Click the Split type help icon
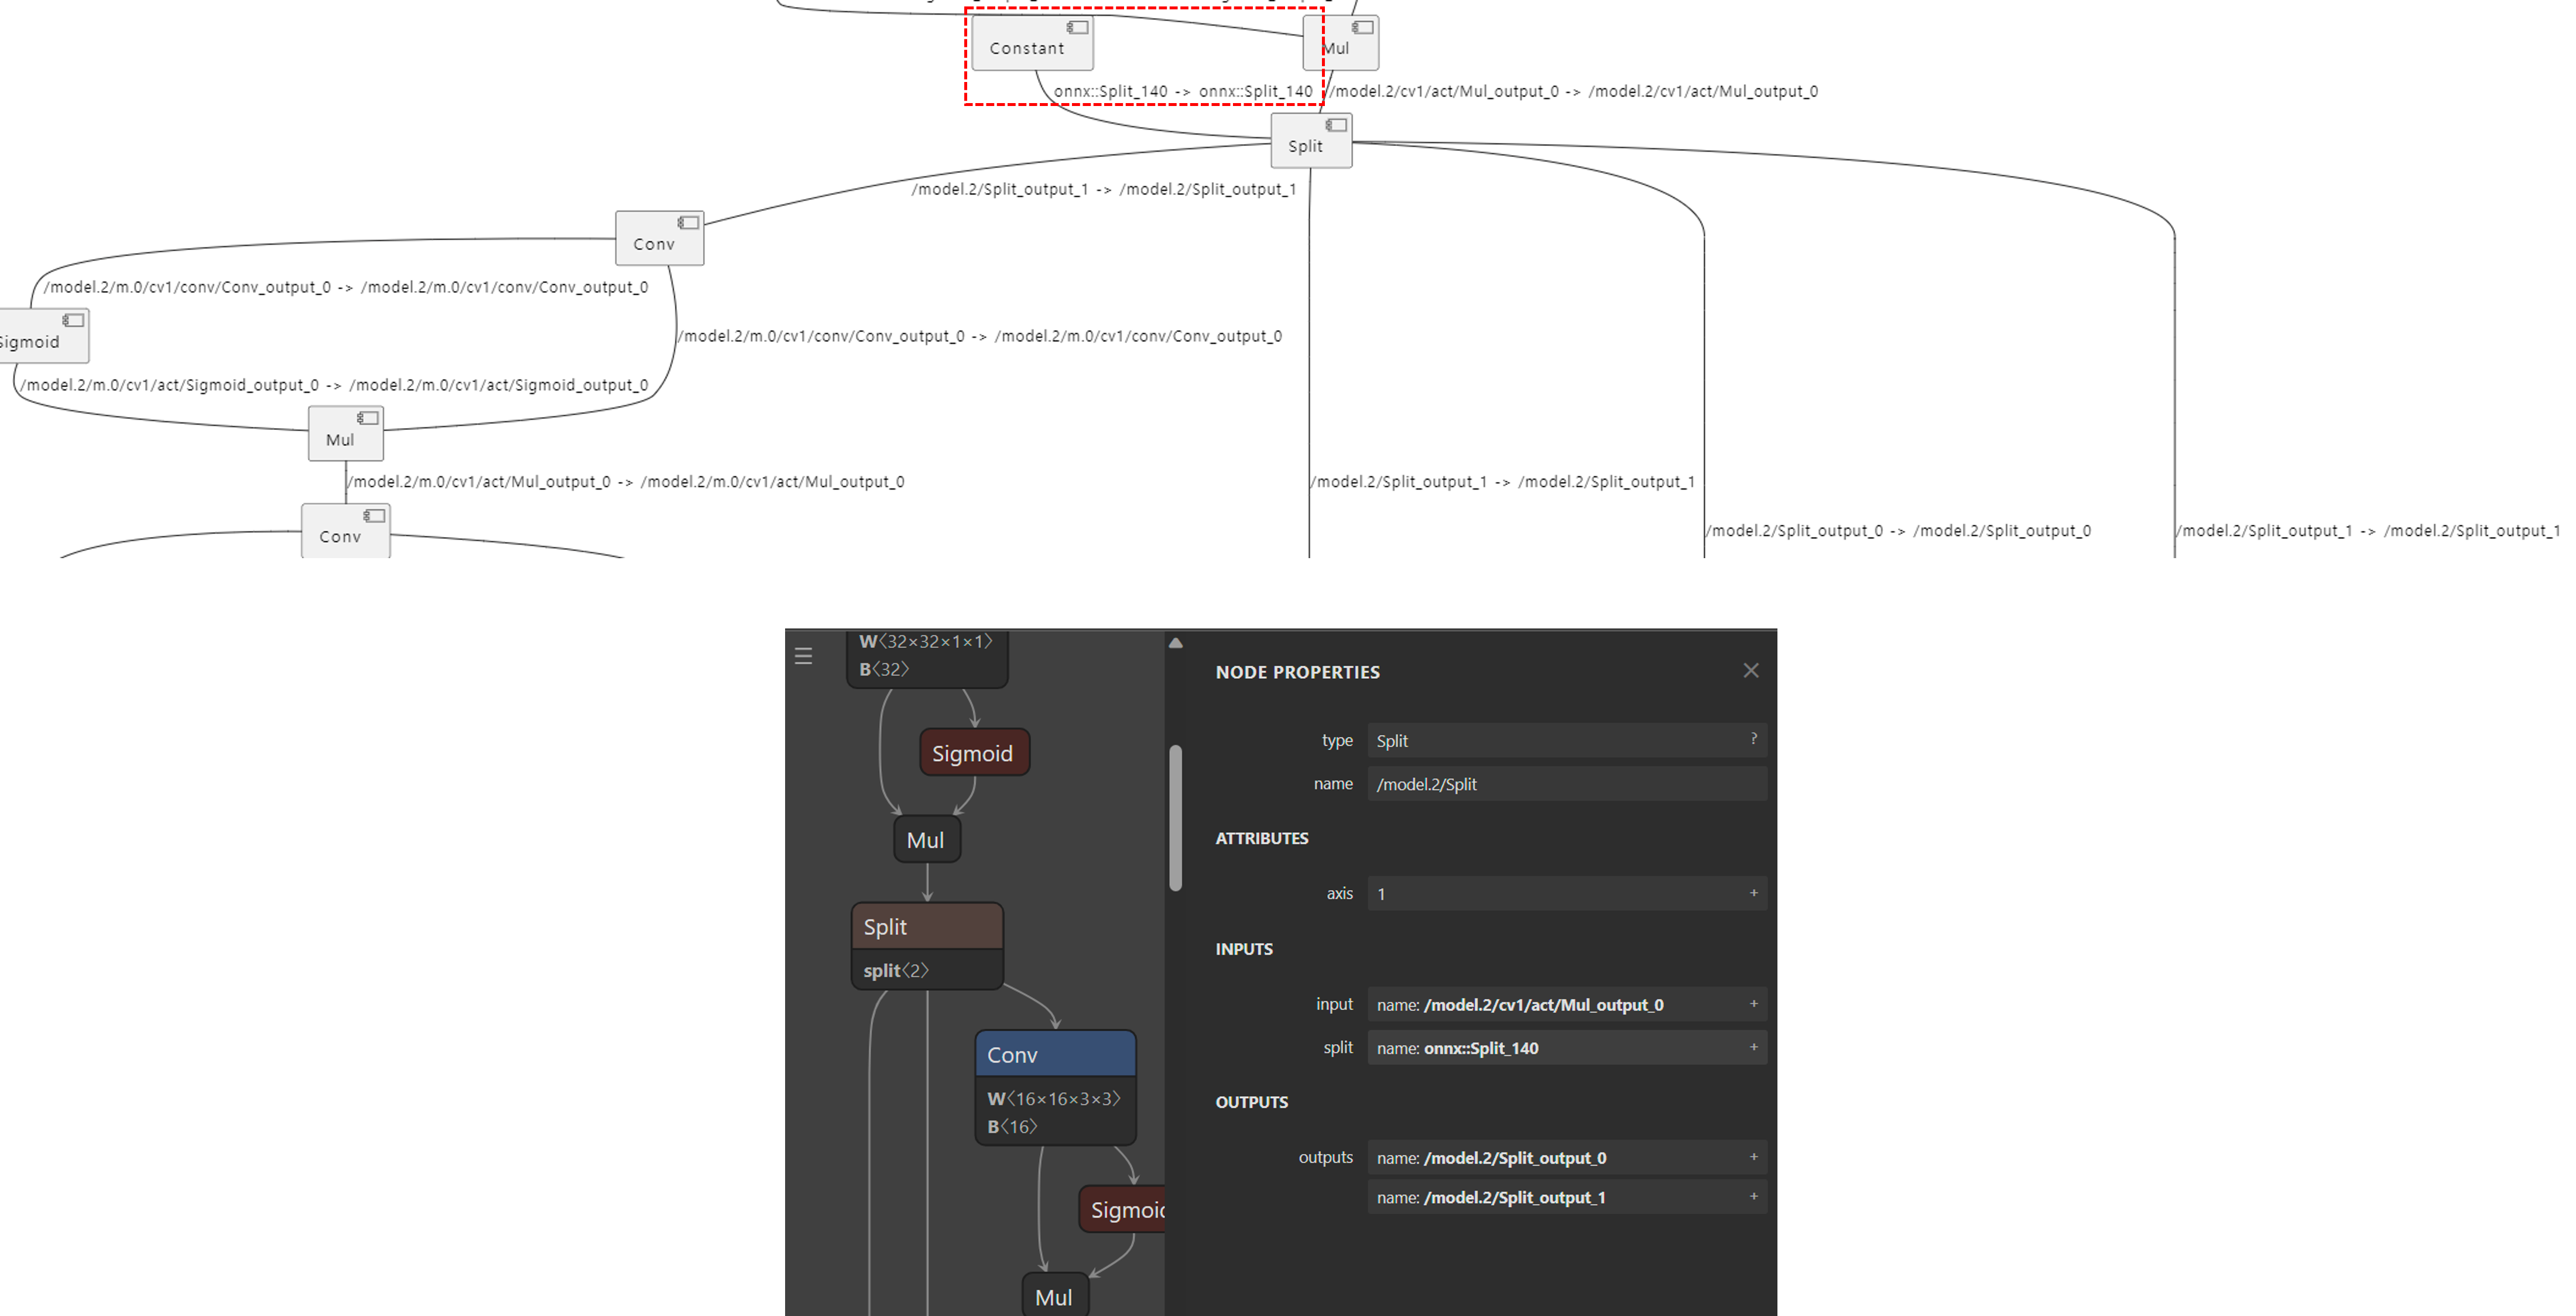The image size is (2576, 1316). [1753, 739]
